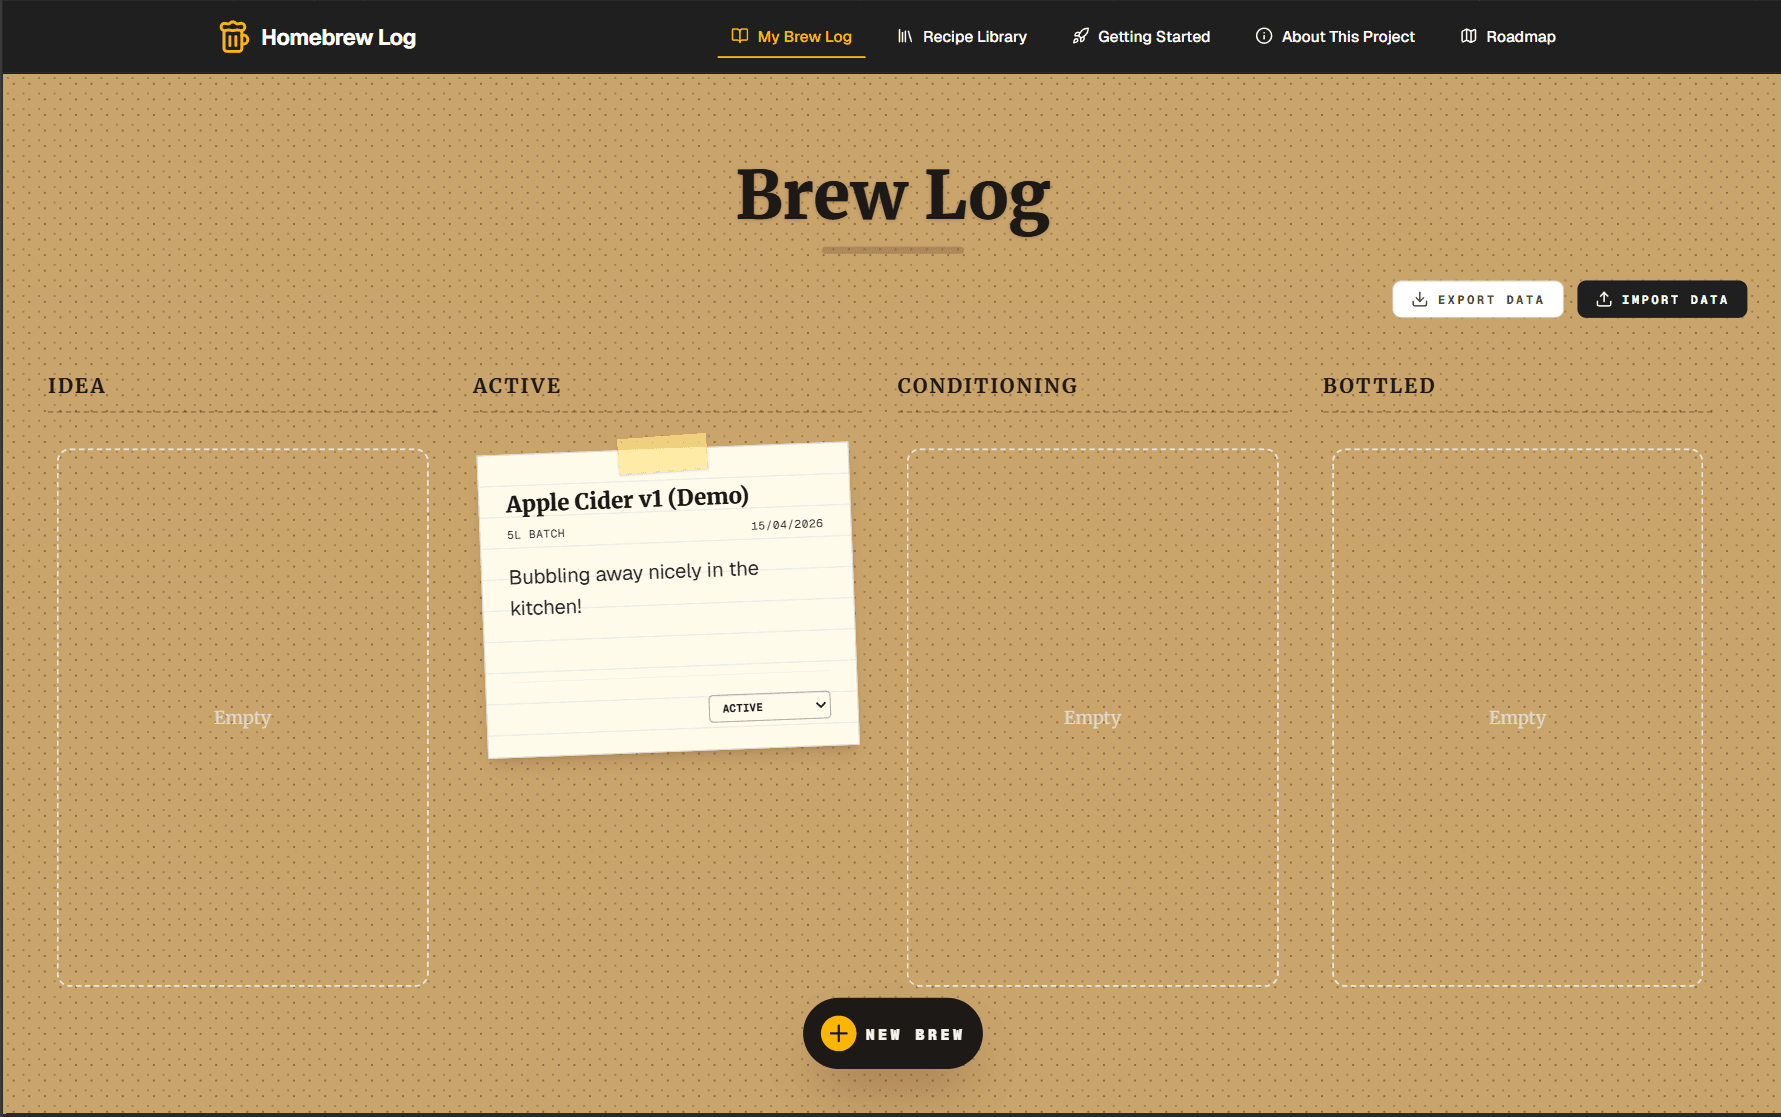1781x1117 pixels.
Task: Click the download icon on Export Data
Action: pos(1419,299)
